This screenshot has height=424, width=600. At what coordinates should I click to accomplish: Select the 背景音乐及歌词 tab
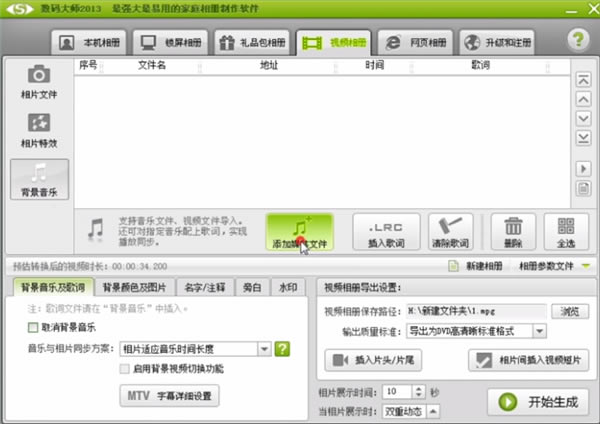[x=53, y=287]
